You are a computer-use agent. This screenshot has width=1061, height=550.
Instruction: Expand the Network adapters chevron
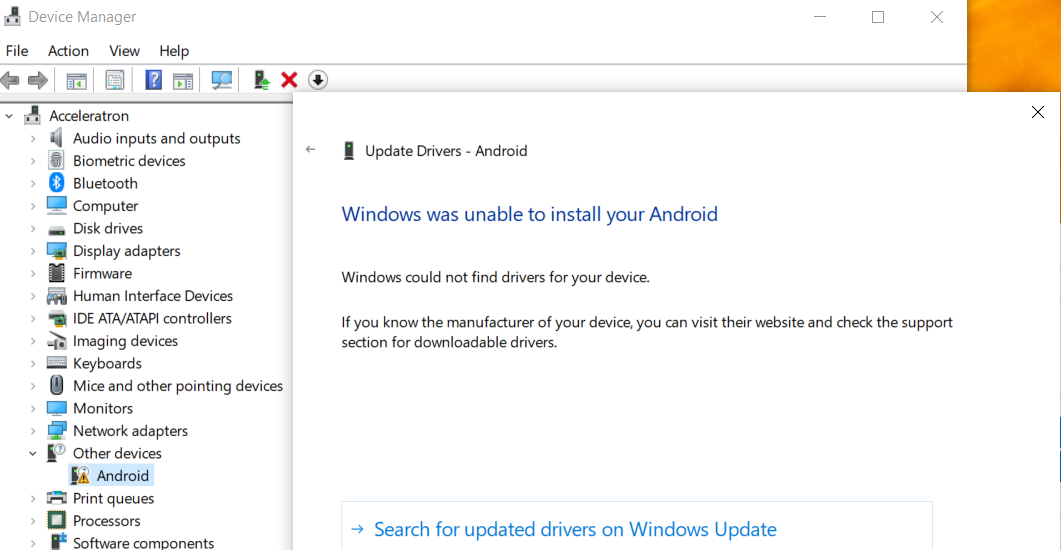[x=32, y=431]
